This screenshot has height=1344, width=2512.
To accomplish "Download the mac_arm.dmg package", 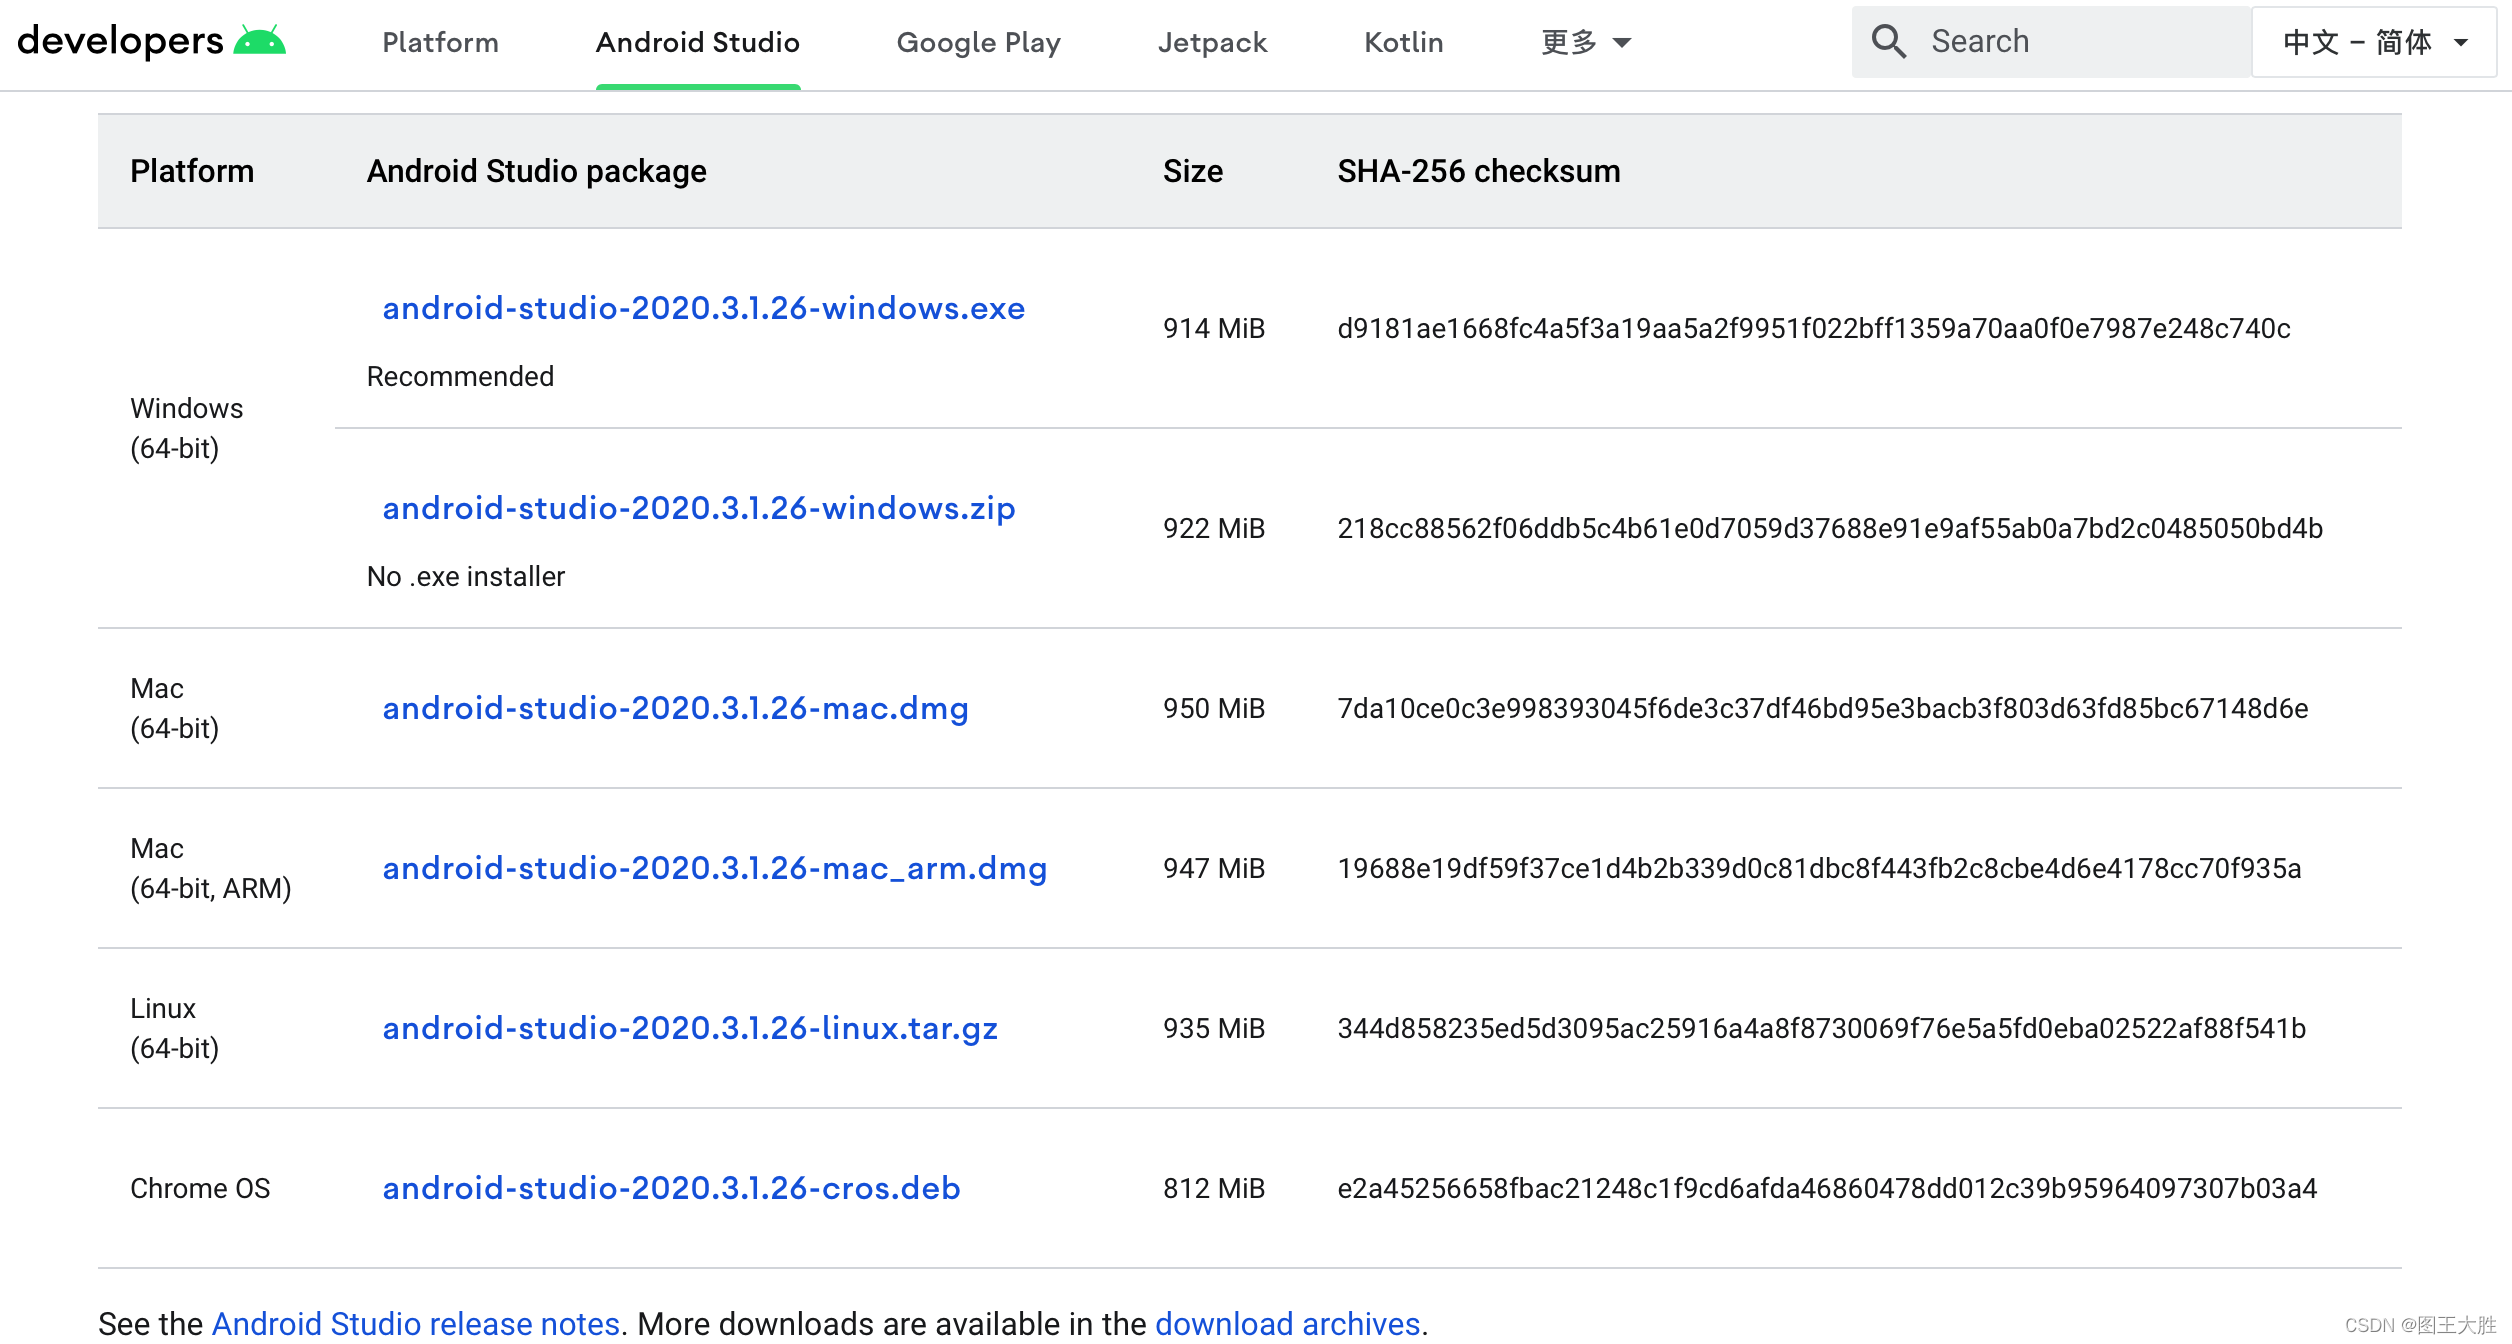I will (714, 868).
